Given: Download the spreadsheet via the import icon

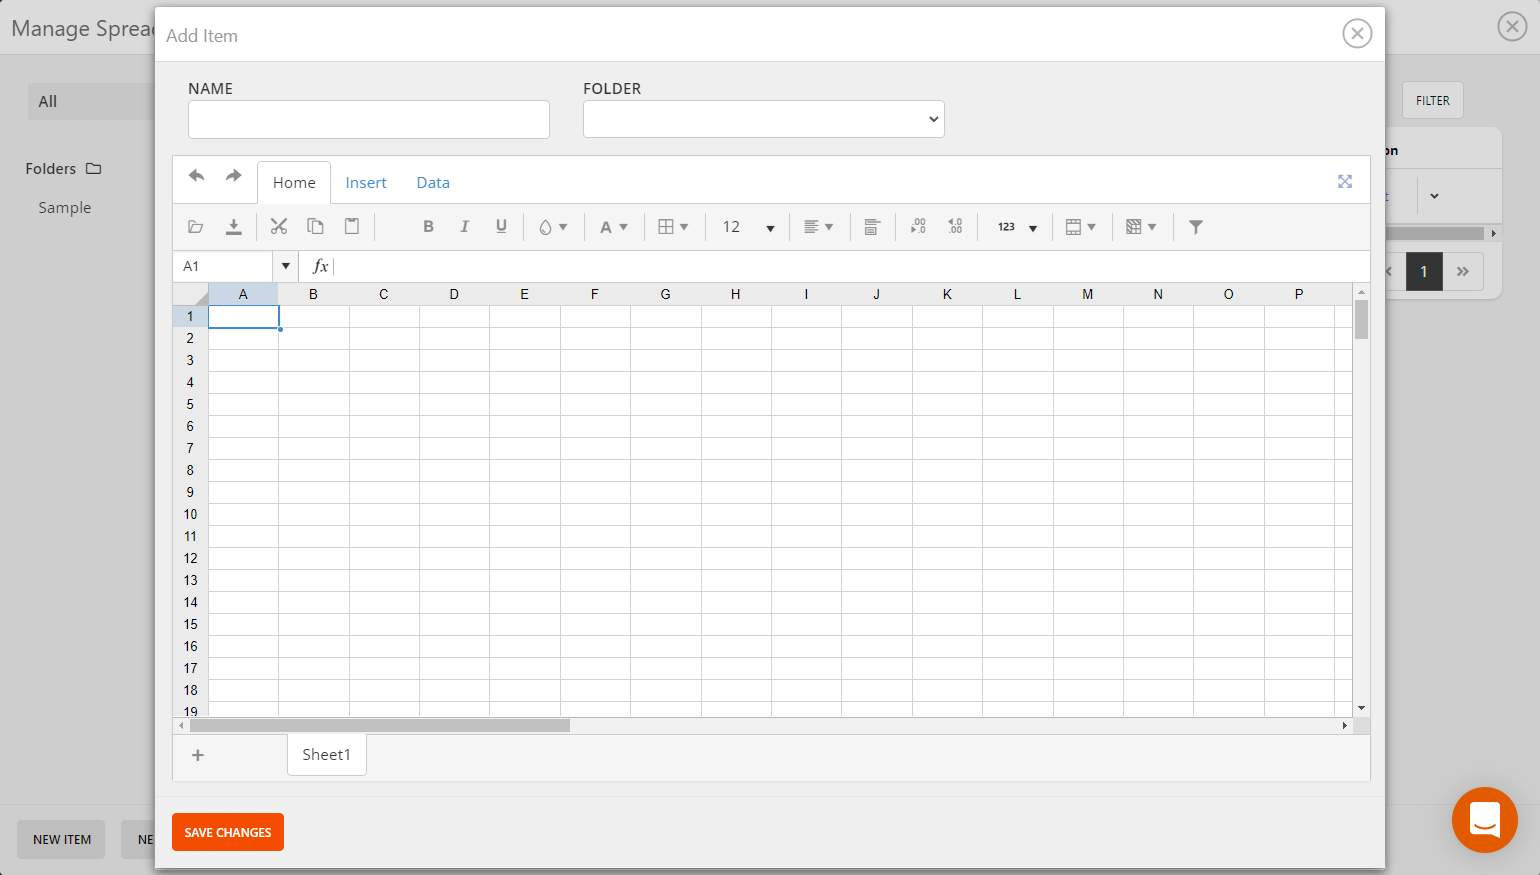Looking at the screenshot, I should (x=234, y=226).
